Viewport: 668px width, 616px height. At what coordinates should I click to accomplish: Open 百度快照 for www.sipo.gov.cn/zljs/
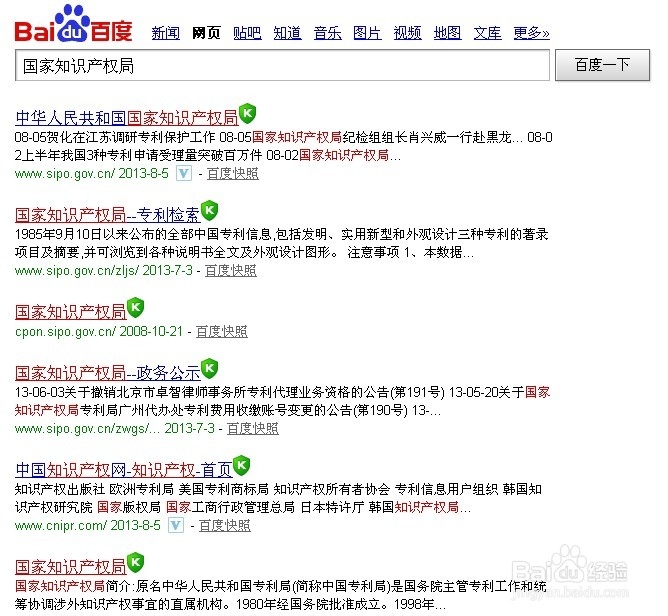click(230, 271)
